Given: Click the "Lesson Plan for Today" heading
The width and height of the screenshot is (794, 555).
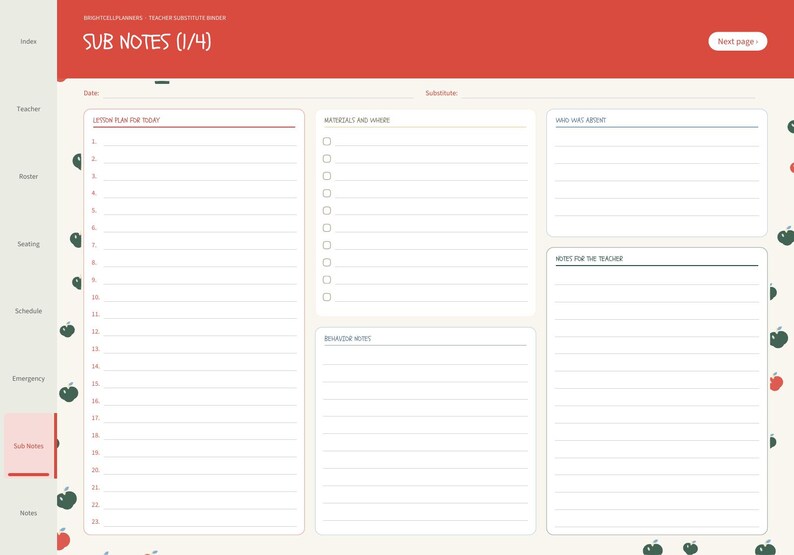Looking at the screenshot, I should 126,120.
